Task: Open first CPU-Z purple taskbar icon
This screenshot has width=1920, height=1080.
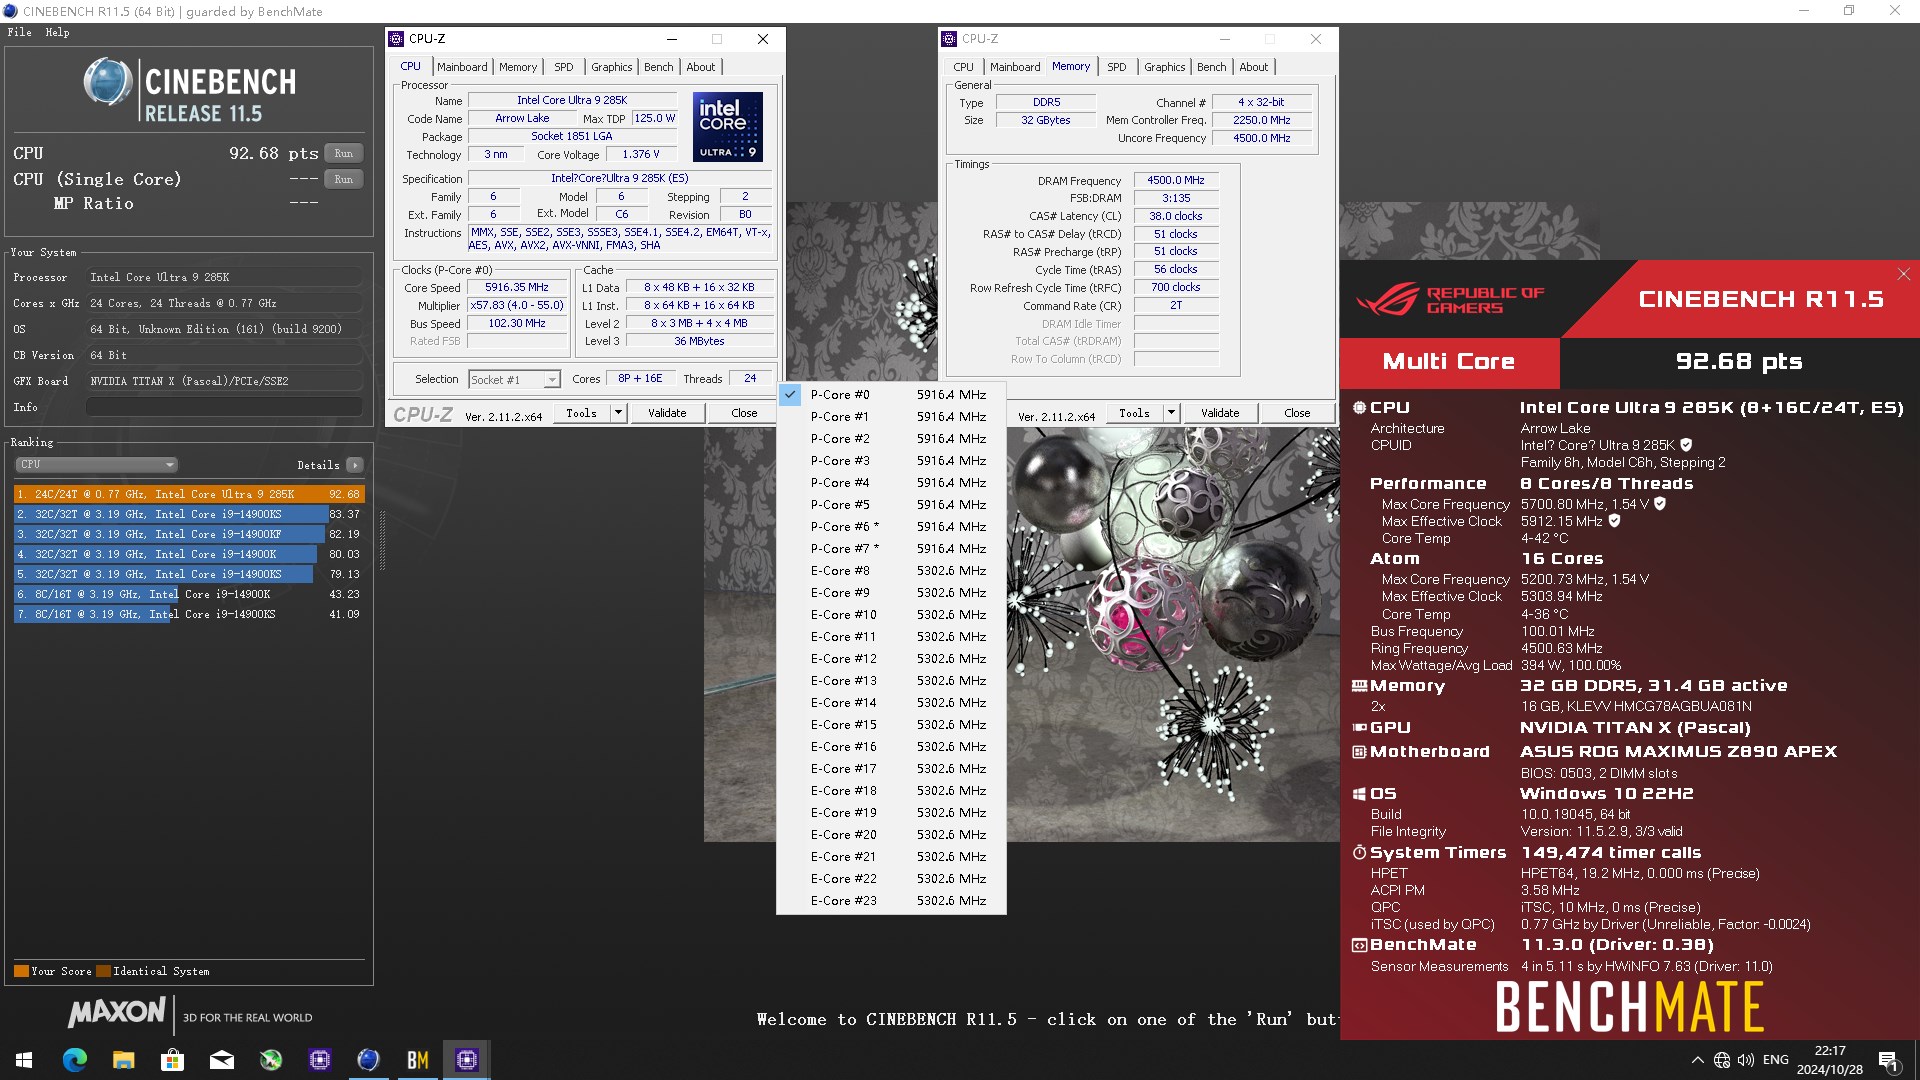Action: pos(319,1060)
